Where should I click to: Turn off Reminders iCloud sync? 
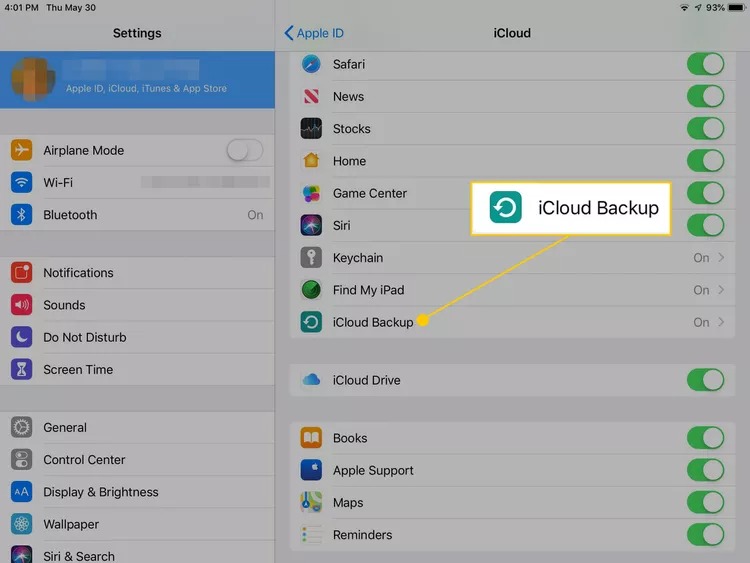(706, 535)
